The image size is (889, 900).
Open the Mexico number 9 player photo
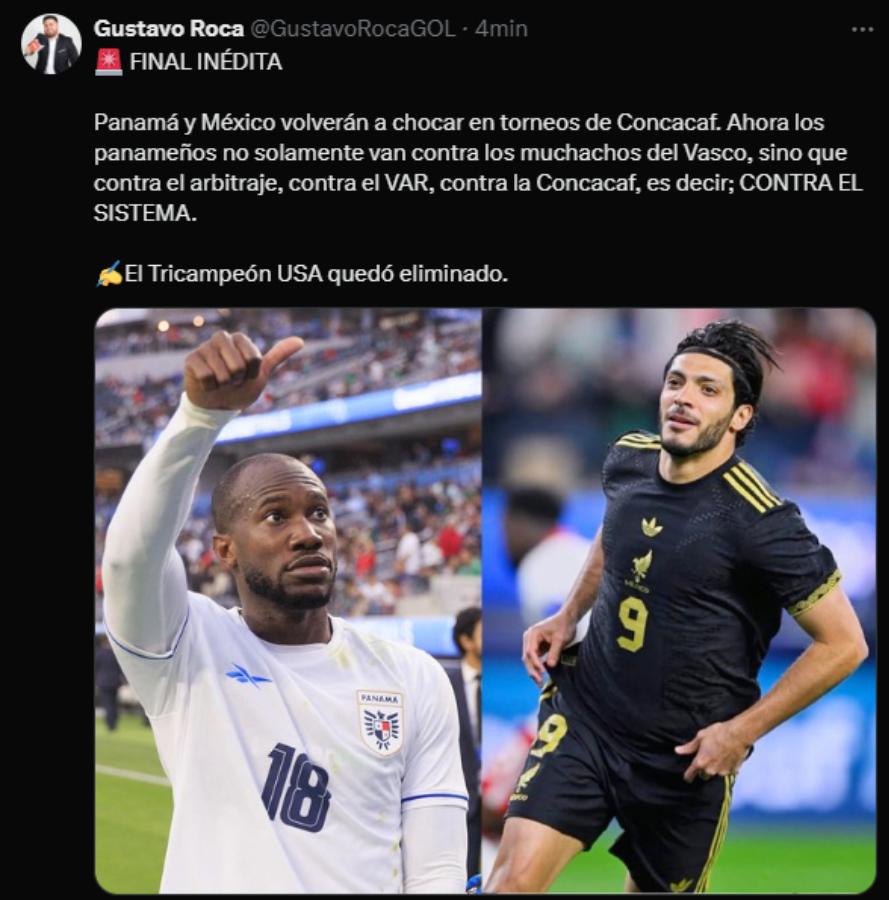[680, 600]
